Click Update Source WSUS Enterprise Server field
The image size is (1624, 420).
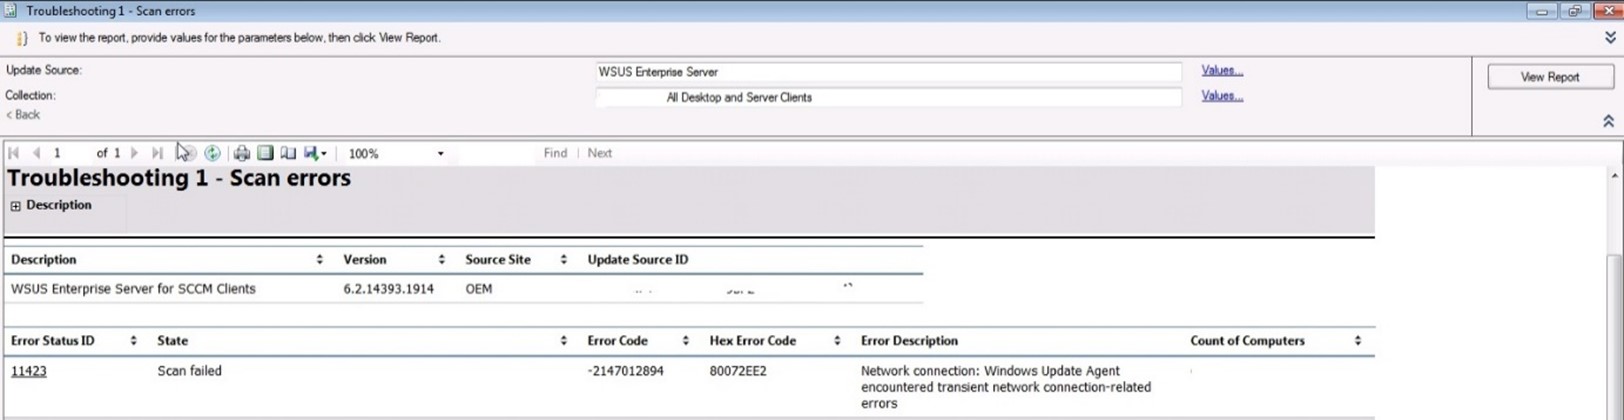click(889, 72)
